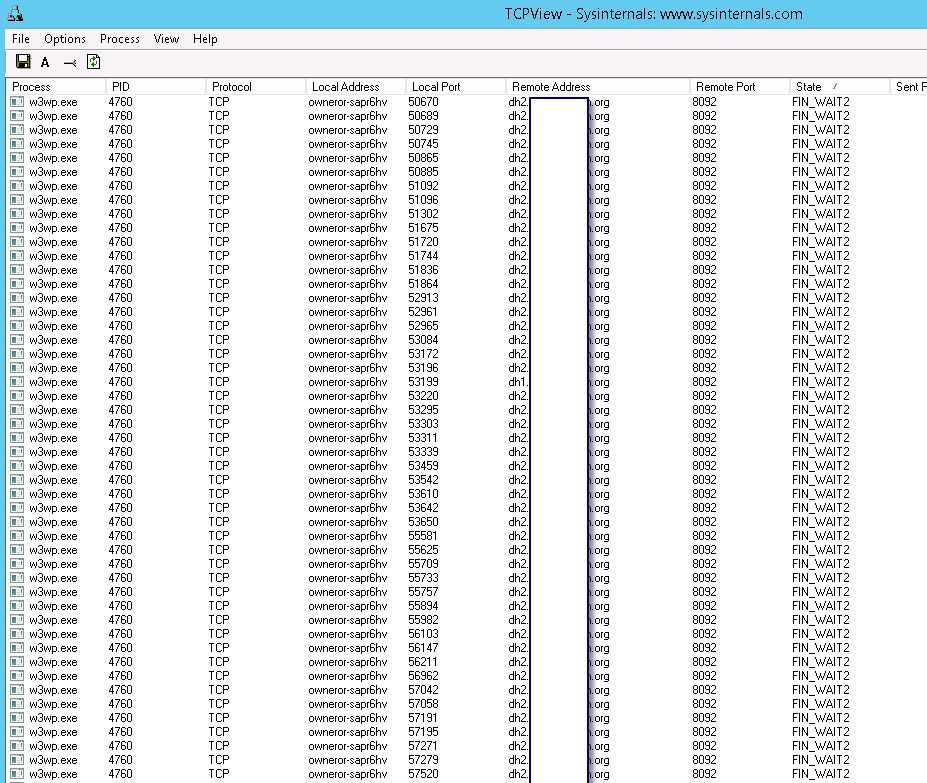Viewport: 927px width, 783px height.
Task: Select local port cell 53084
Action: click(423, 340)
